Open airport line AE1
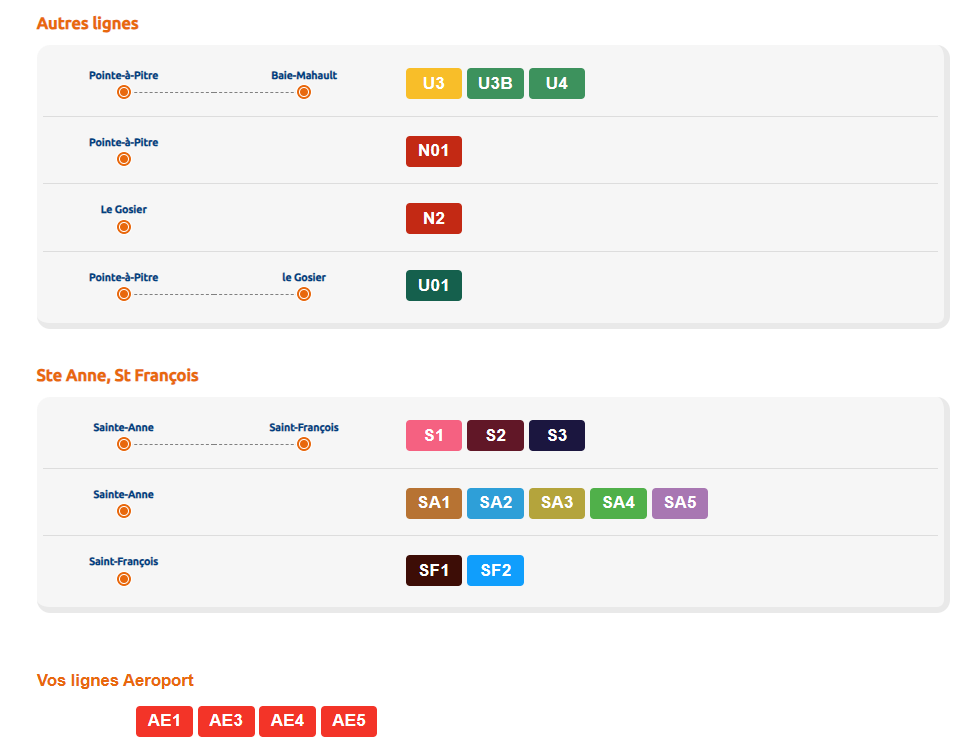Image resolution: width=967 pixels, height=755 pixels. pos(164,721)
